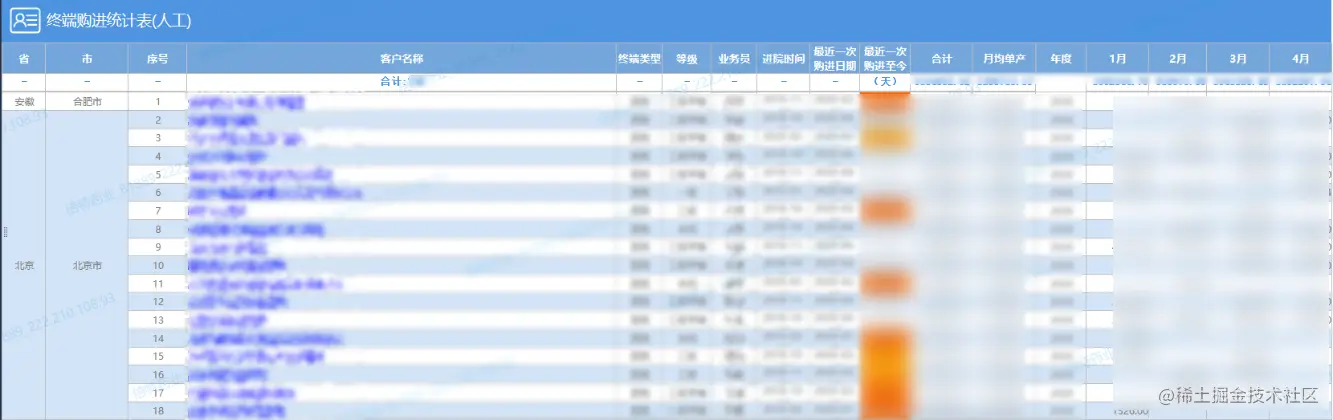Click the 省 column header
Viewport: 1333px width, 420px height.
click(24, 59)
